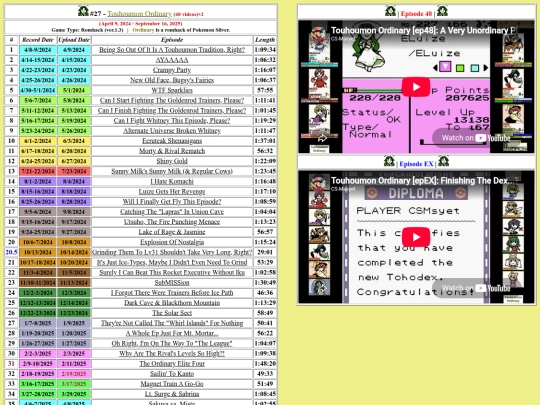Click the character icon beside #27 heading

pos(83,11)
